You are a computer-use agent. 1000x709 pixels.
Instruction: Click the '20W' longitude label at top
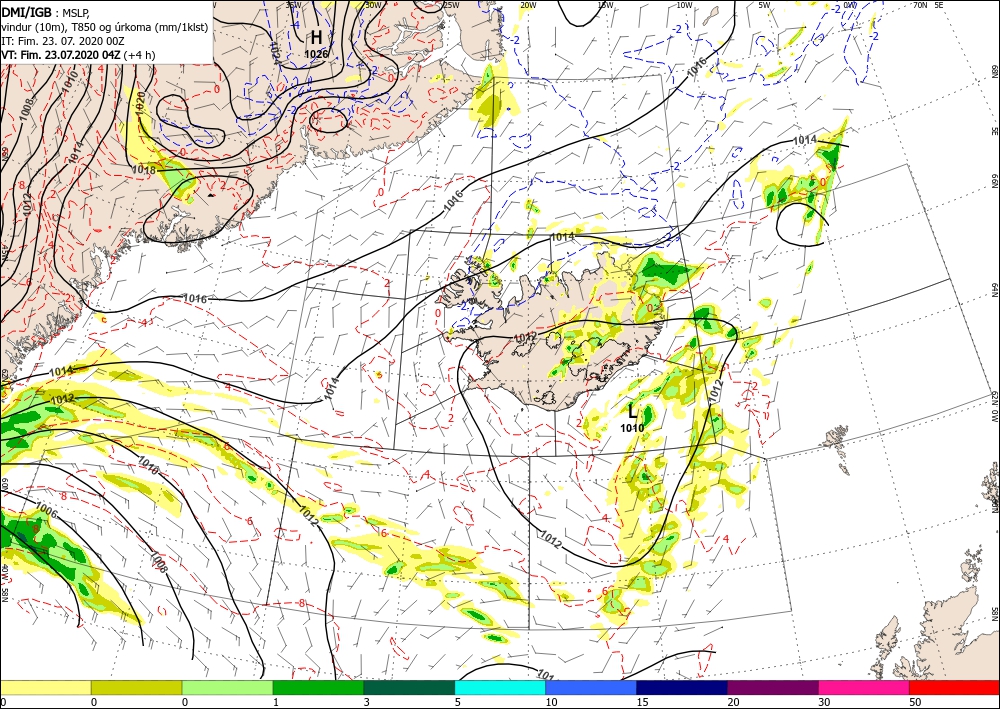point(527,5)
